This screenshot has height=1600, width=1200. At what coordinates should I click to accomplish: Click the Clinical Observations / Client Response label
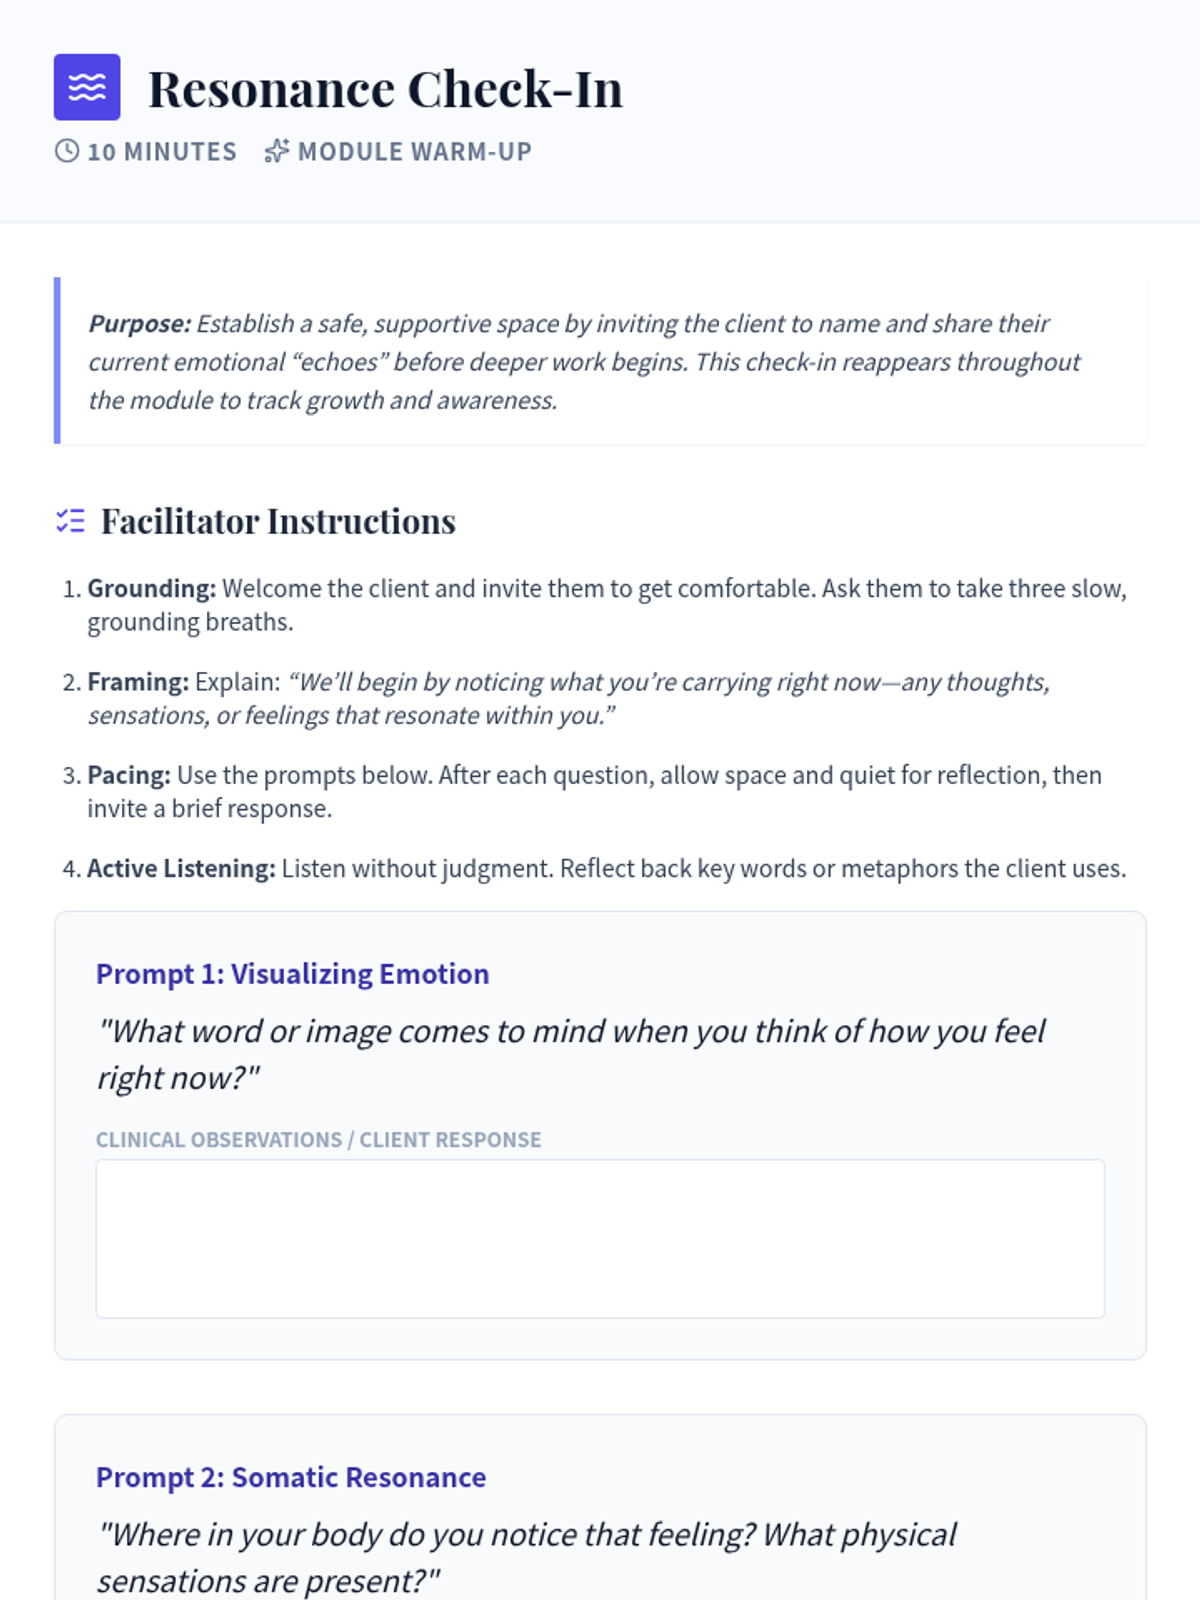pyautogui.click(x=319, y=1140)
